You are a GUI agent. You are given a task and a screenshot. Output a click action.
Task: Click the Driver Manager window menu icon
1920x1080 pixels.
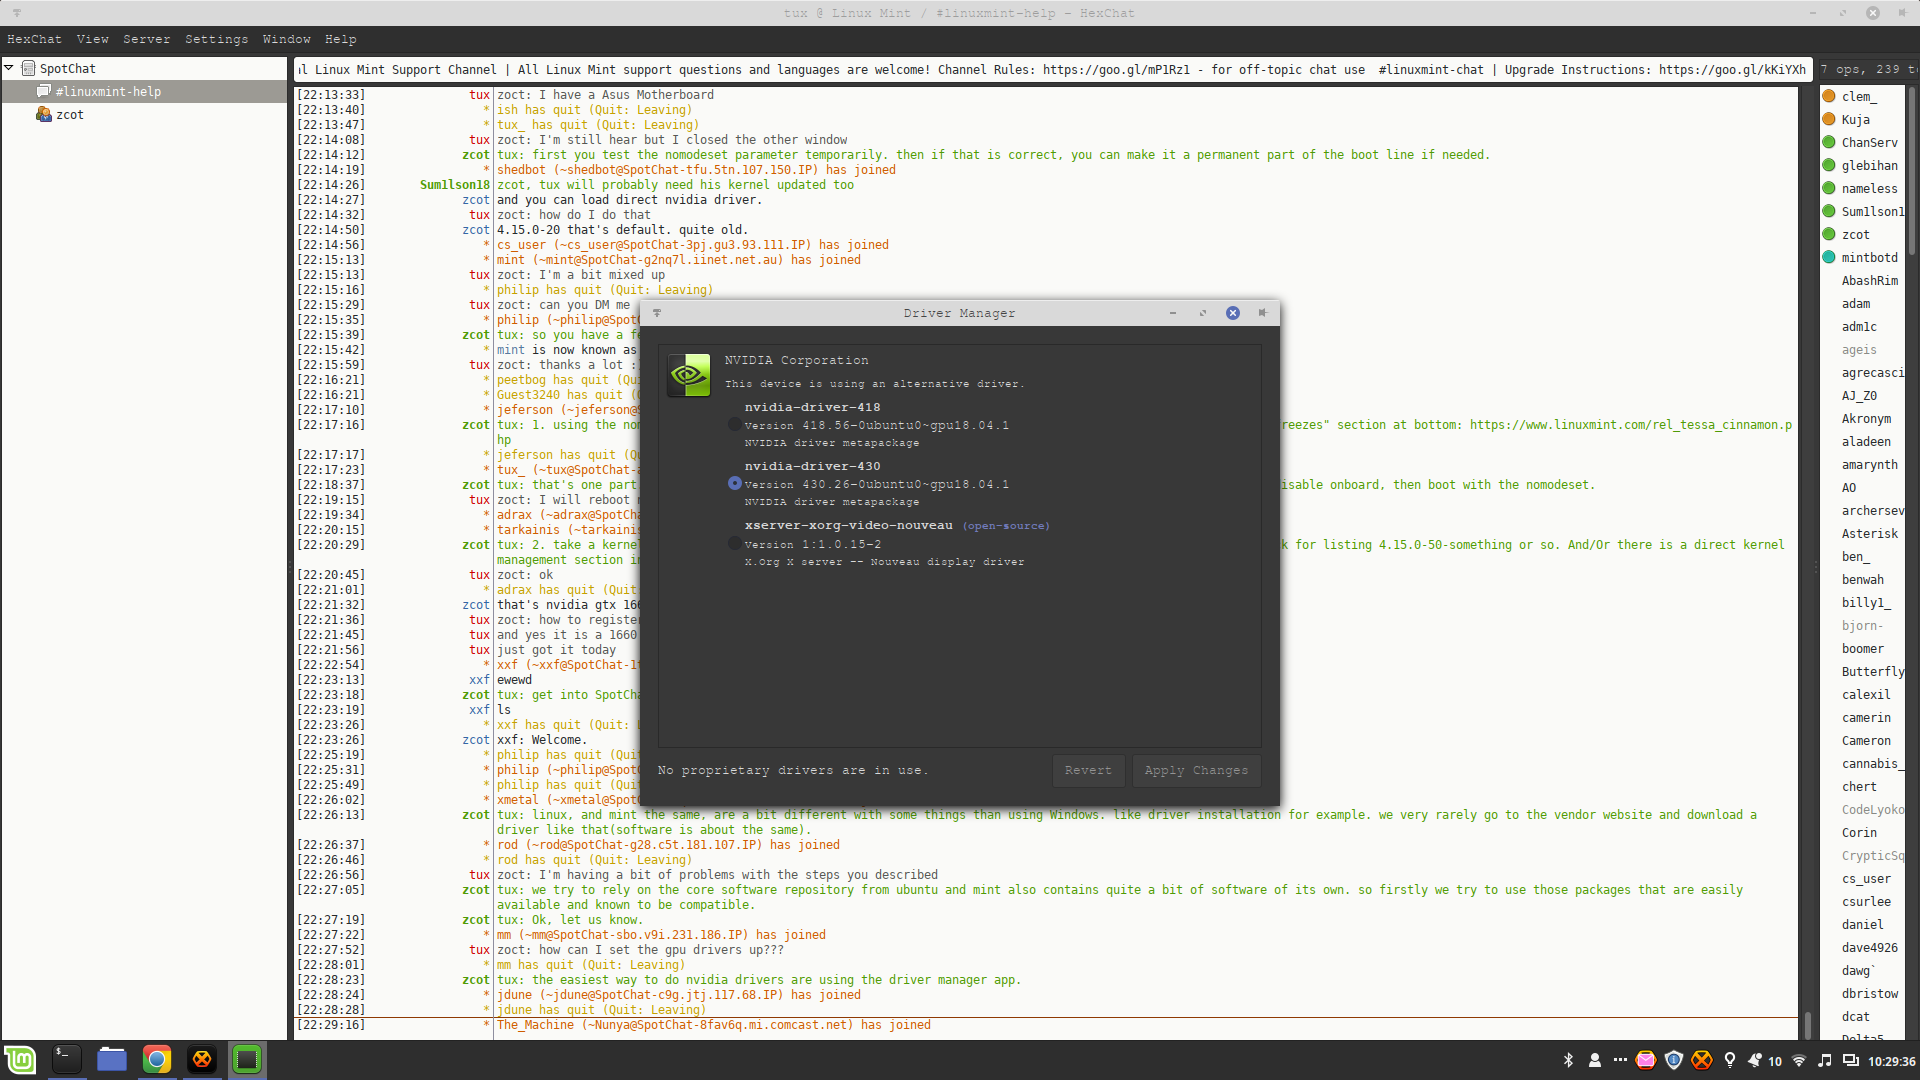pos(657,313)
